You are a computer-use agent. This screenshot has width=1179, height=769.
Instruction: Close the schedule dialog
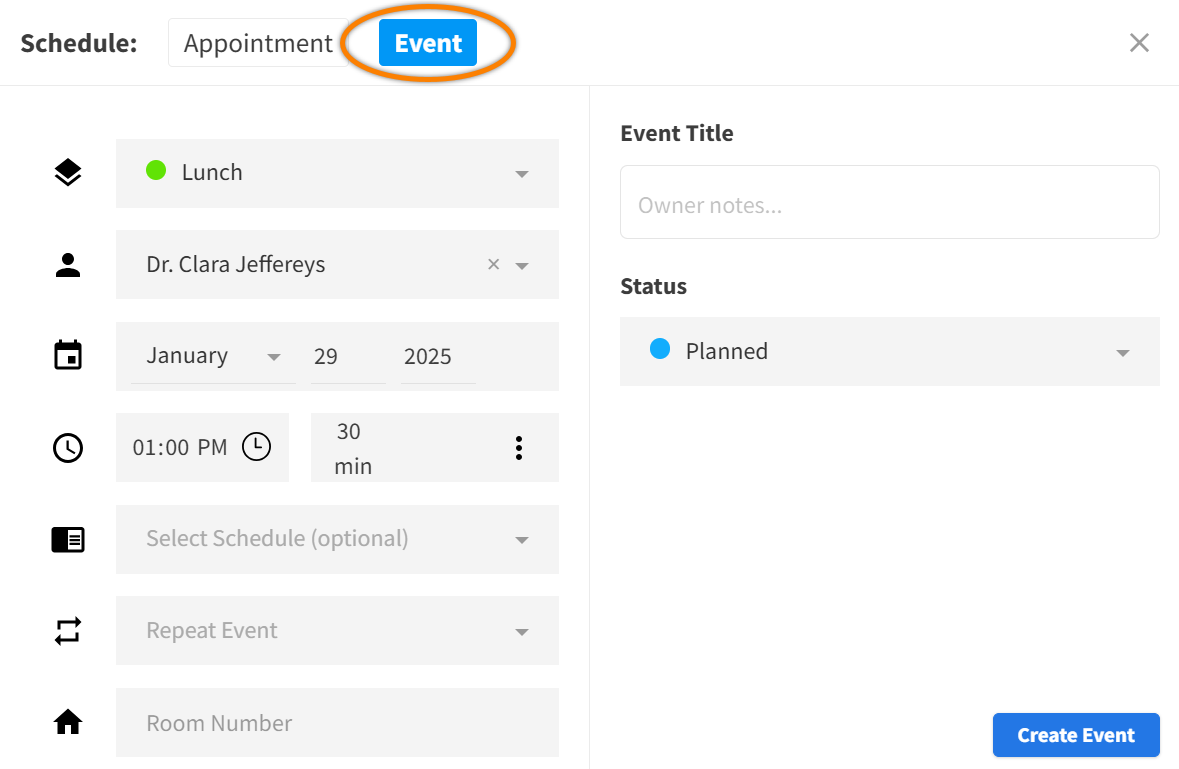coord(1139,43)
